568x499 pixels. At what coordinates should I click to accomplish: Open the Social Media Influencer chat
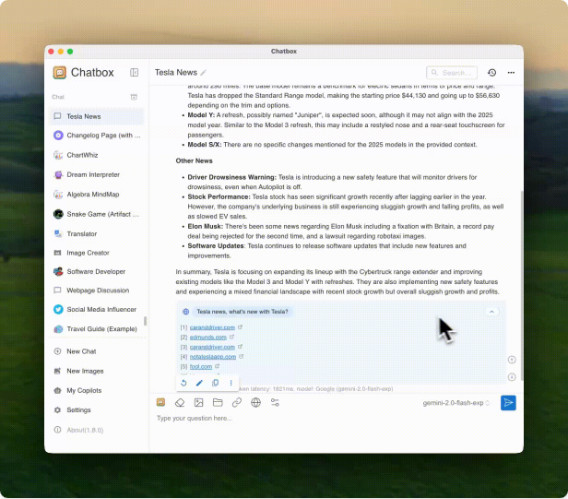coord(96,310)
